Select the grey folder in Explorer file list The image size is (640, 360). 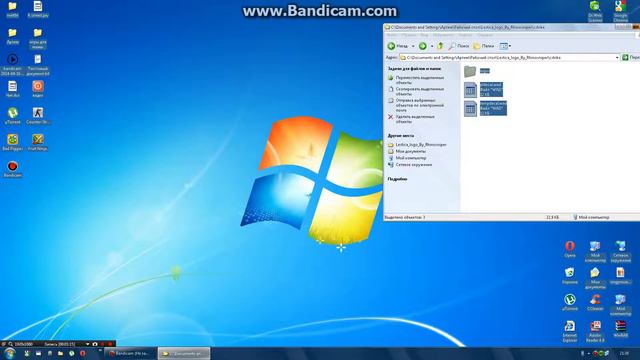tap(470, 71)
